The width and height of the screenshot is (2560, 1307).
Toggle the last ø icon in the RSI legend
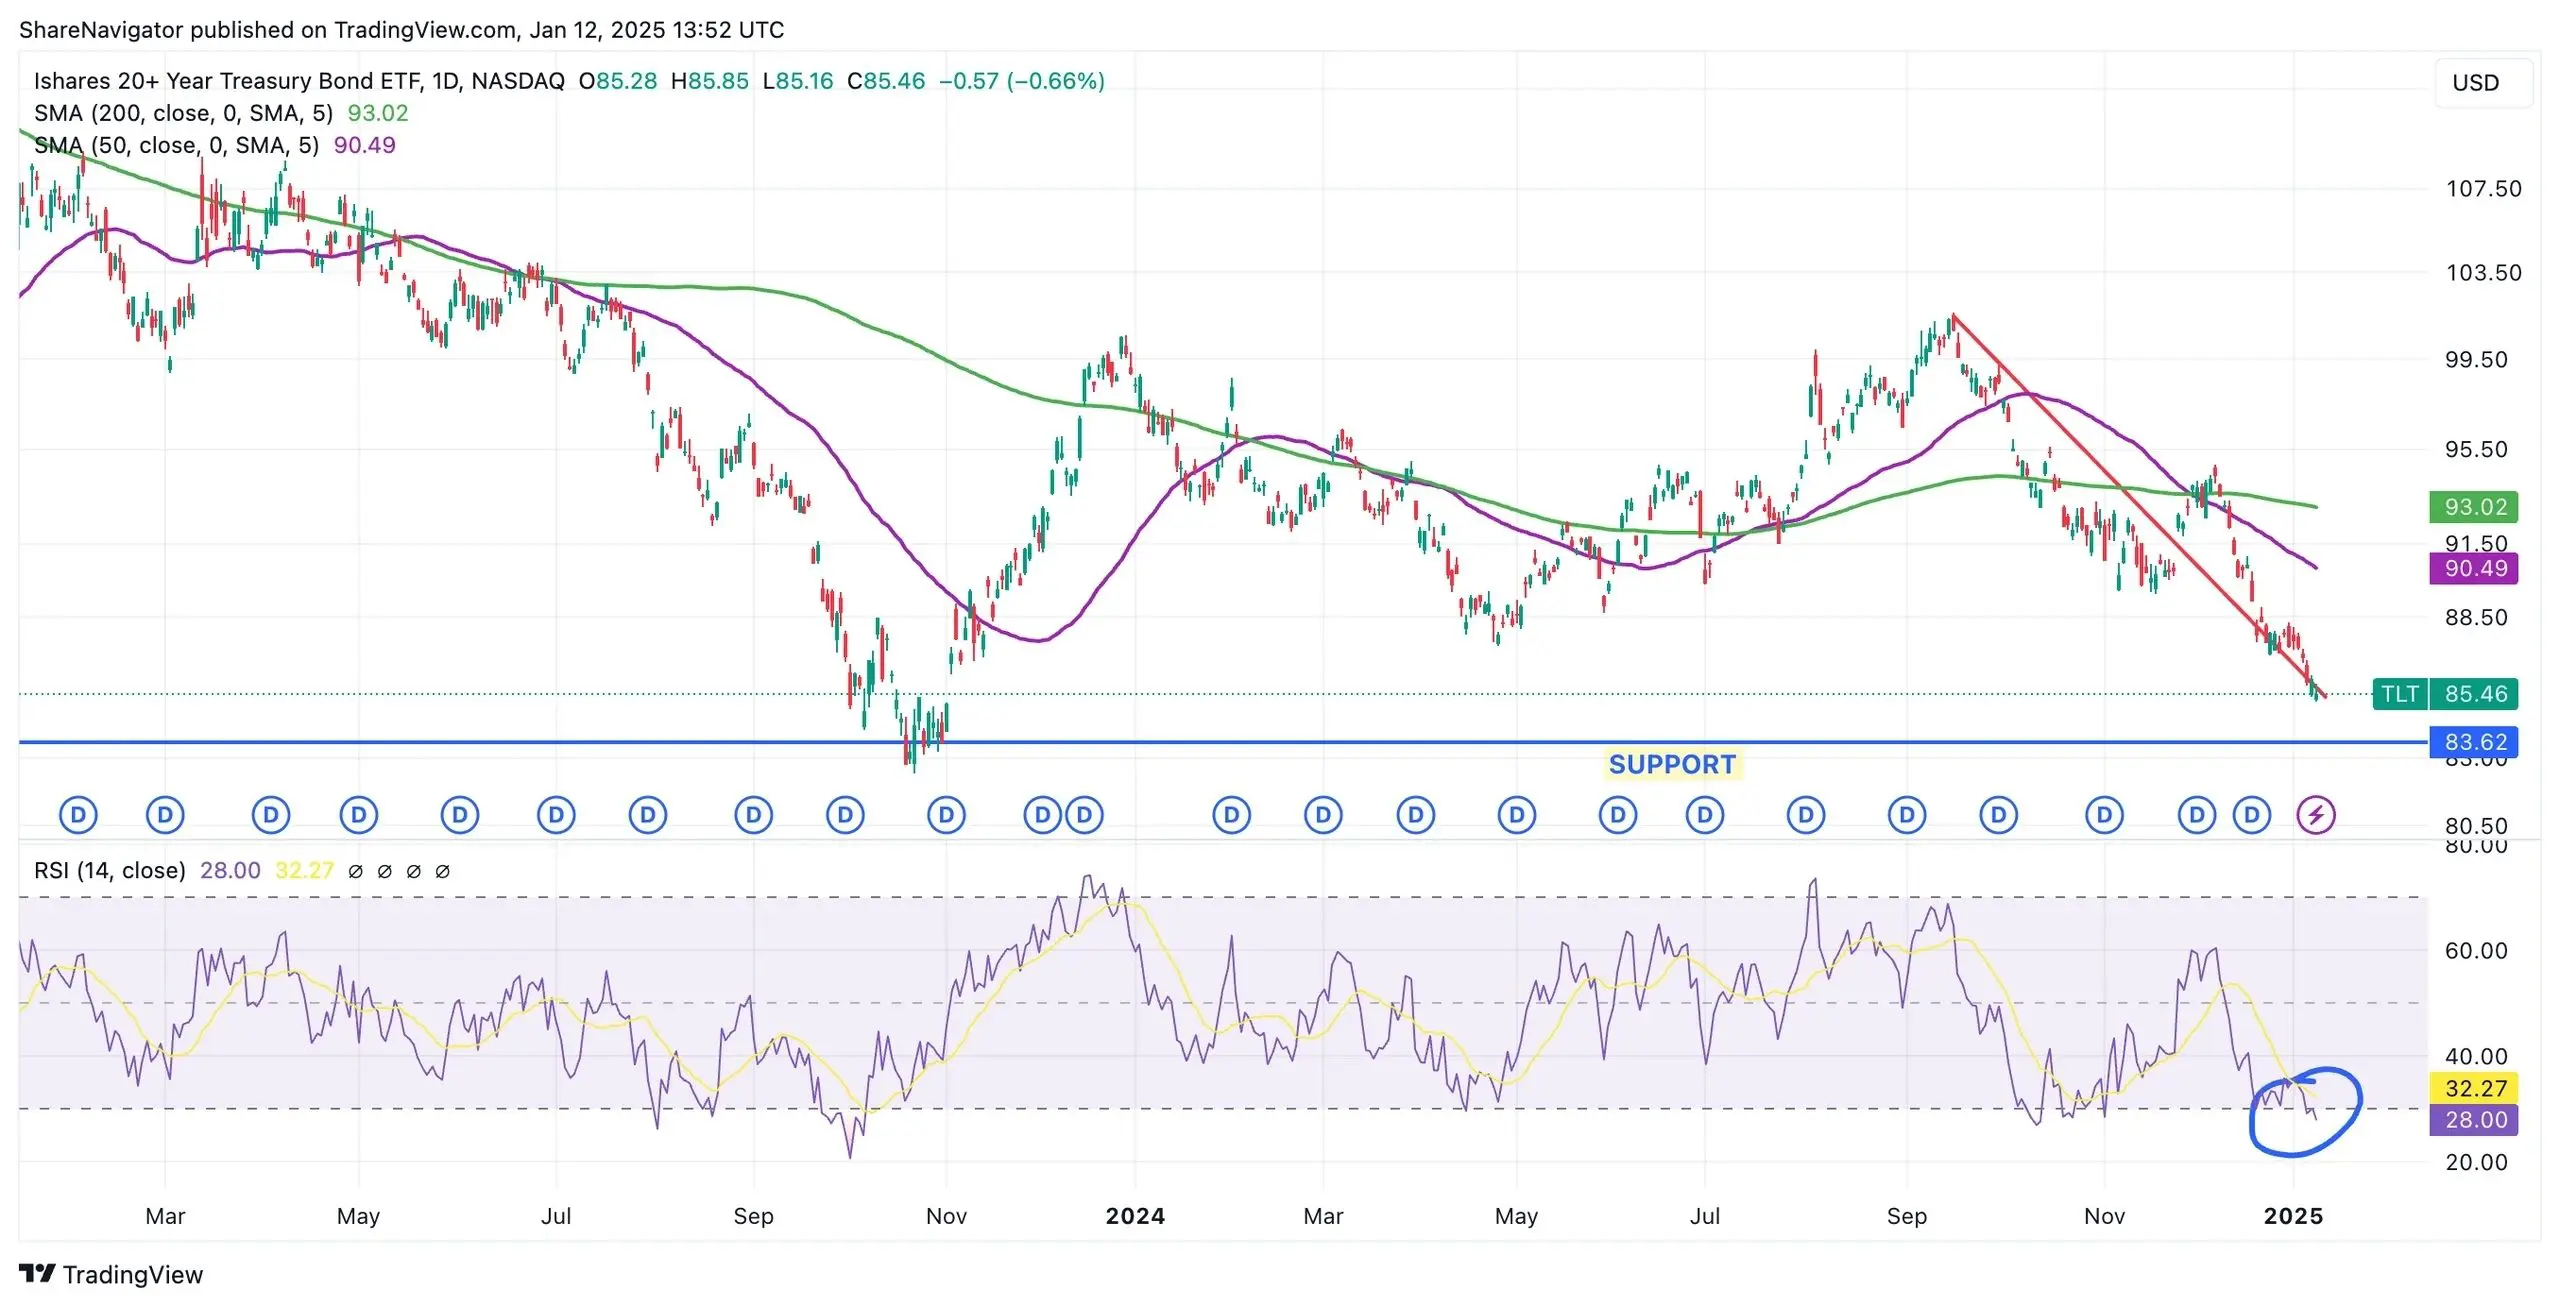point(443,870)
